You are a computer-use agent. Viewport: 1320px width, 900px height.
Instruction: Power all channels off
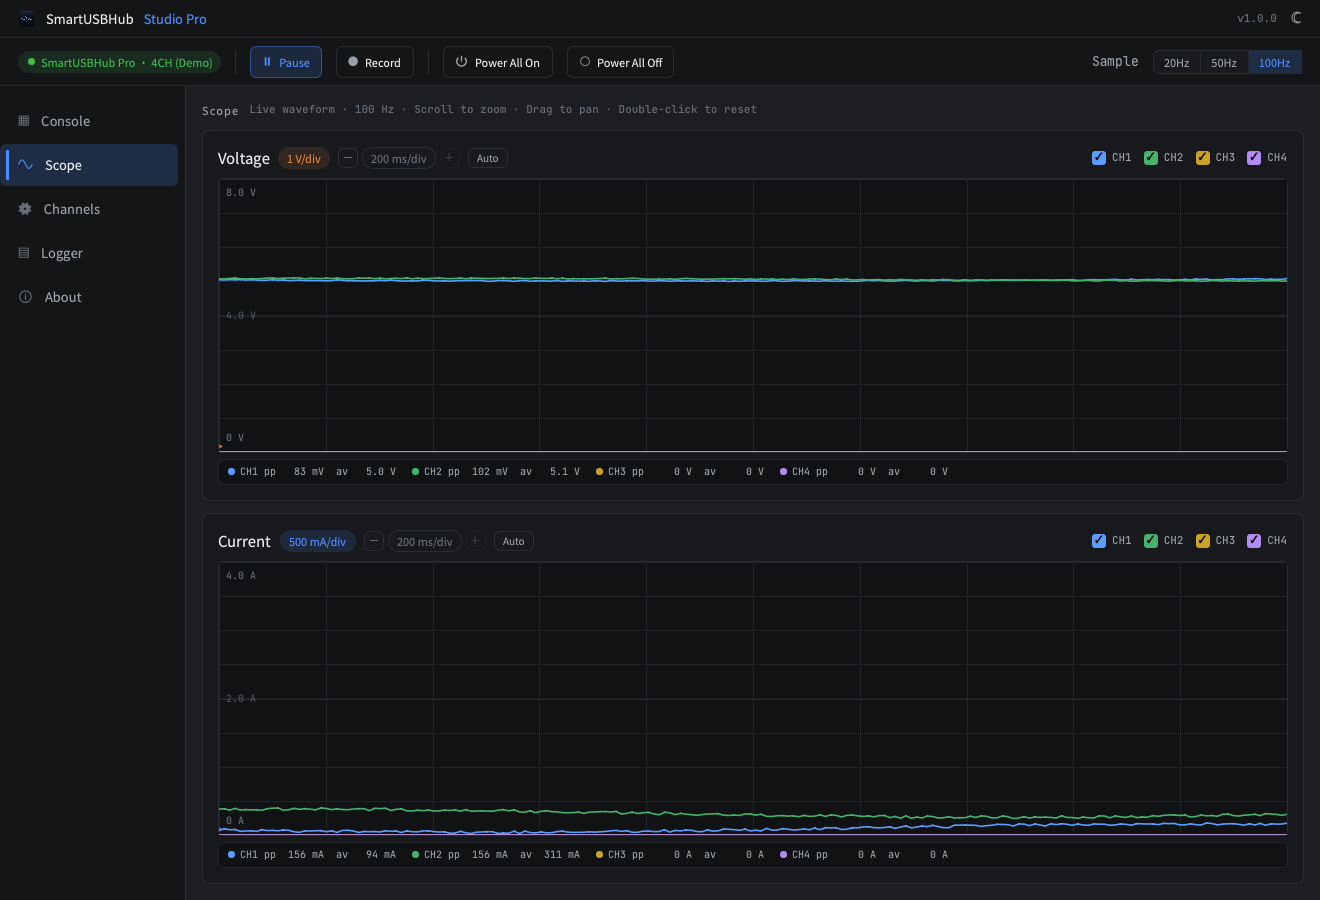620,62
